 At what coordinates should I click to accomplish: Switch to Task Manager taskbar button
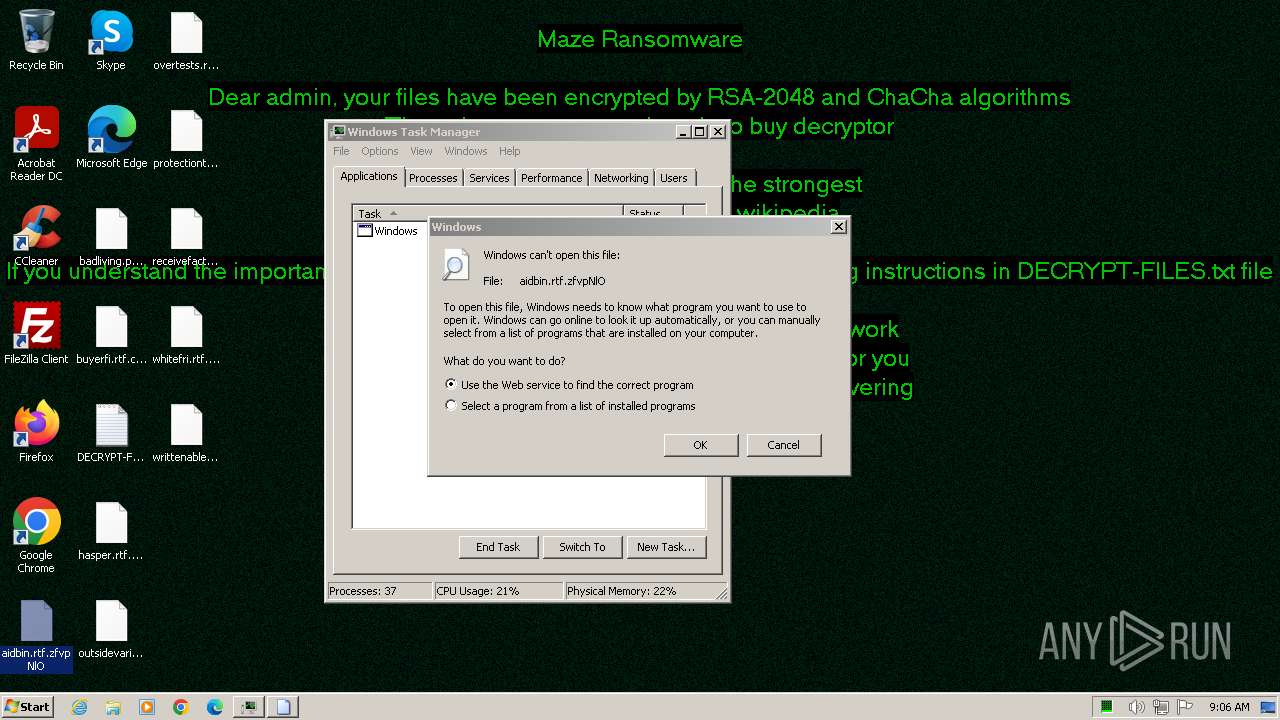pyautogui.click(x=249, y=707)
